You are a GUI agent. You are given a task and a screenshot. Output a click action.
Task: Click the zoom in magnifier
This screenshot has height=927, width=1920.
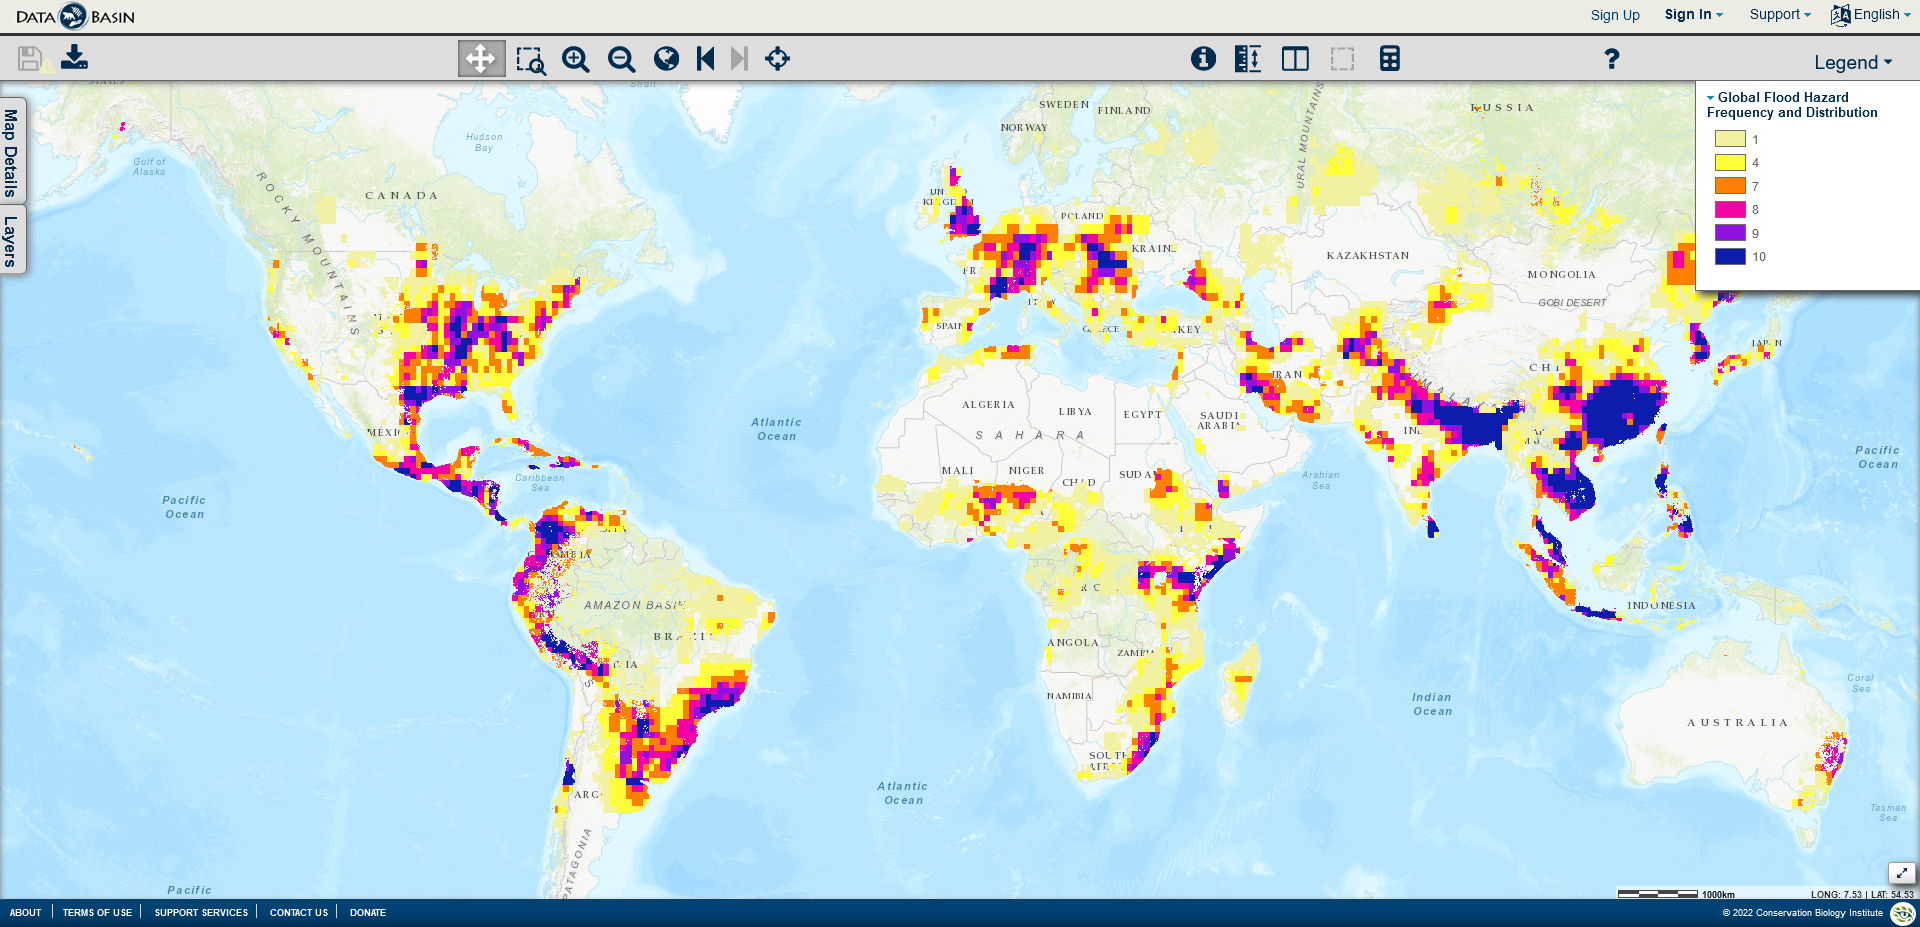tap(575, 59)
